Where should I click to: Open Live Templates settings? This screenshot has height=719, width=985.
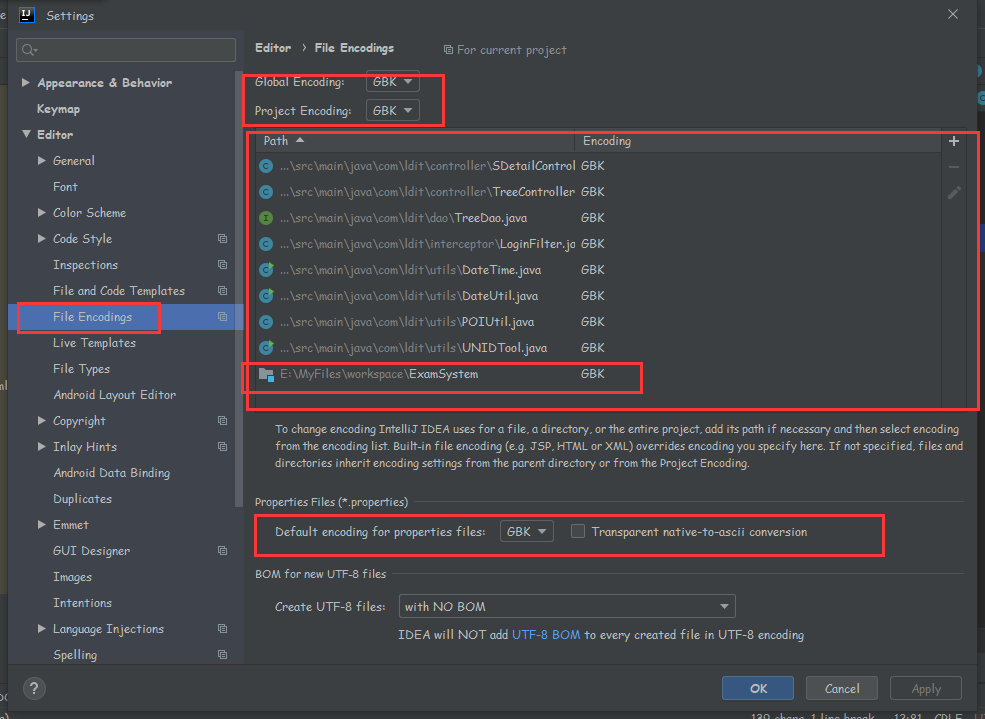pyautogui.click(x=94, y=343)
